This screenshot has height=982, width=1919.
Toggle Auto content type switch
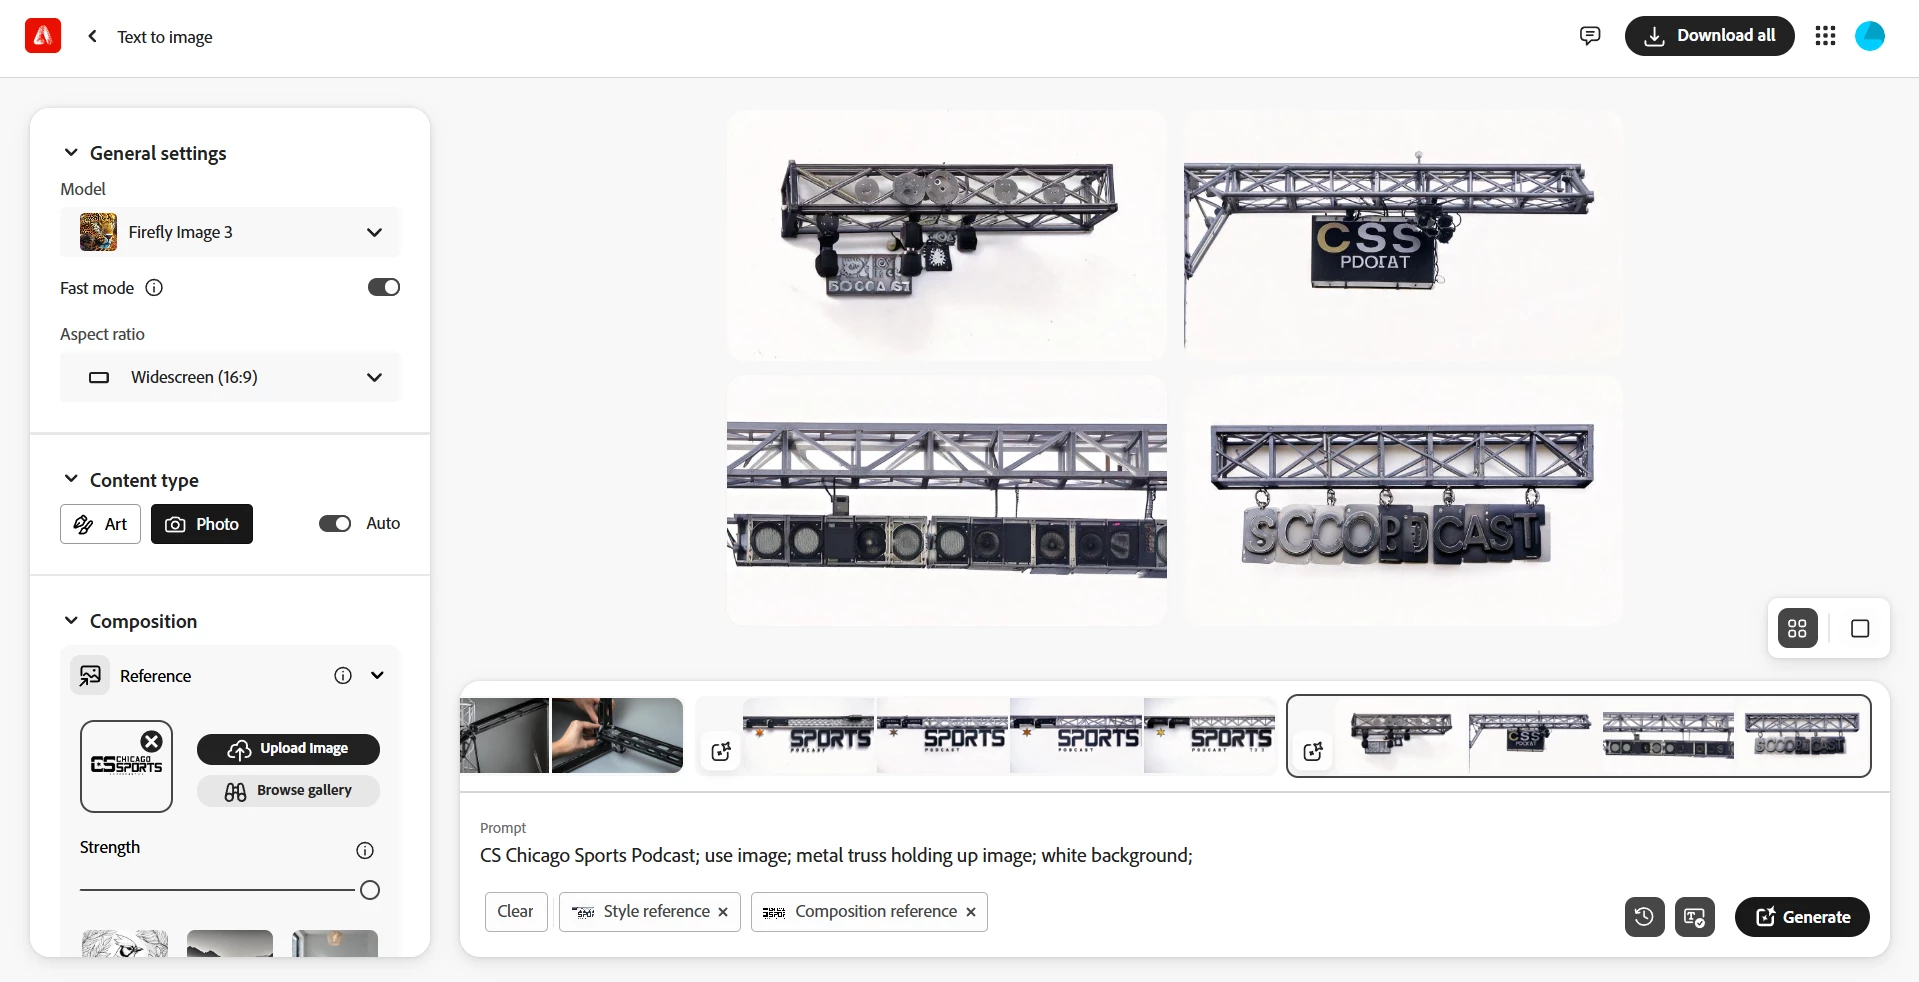335,524
